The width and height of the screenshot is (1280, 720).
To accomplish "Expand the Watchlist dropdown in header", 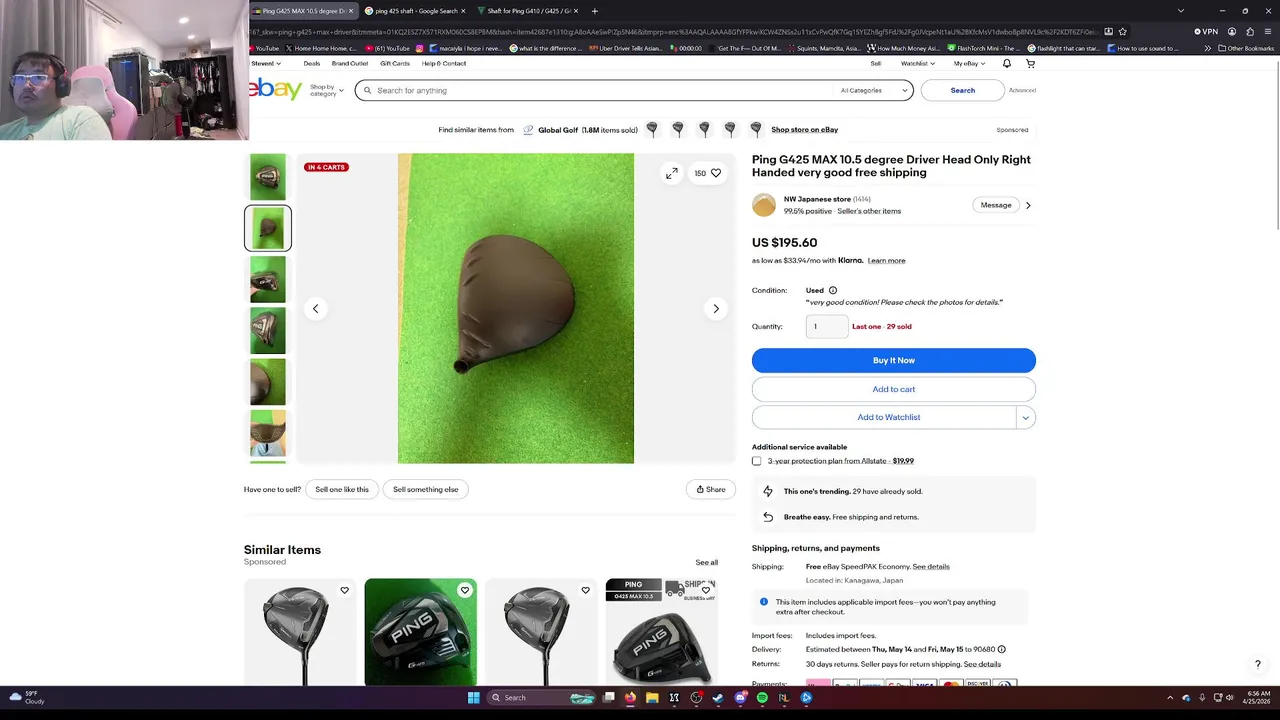I will [x=918, y=63].
